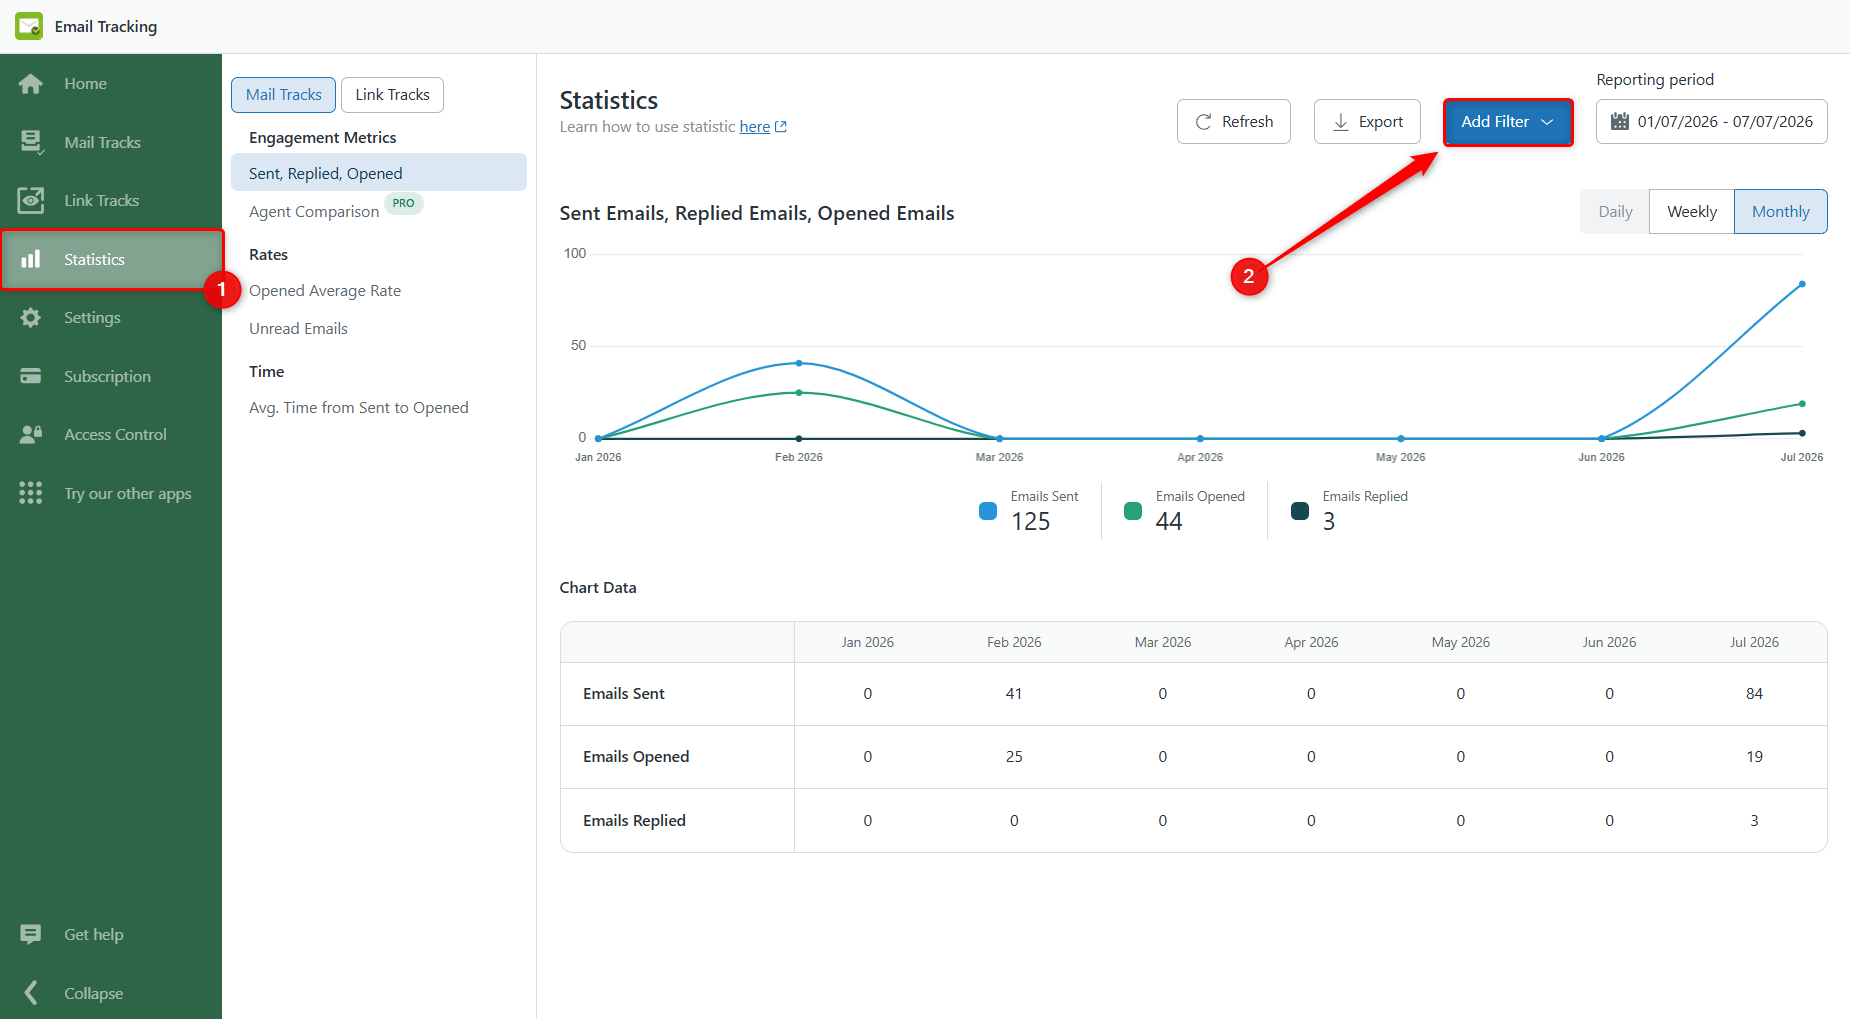Open the Add Filter dropdown
This screenshot has height=1019, width=1852.
click(1508, 122)
